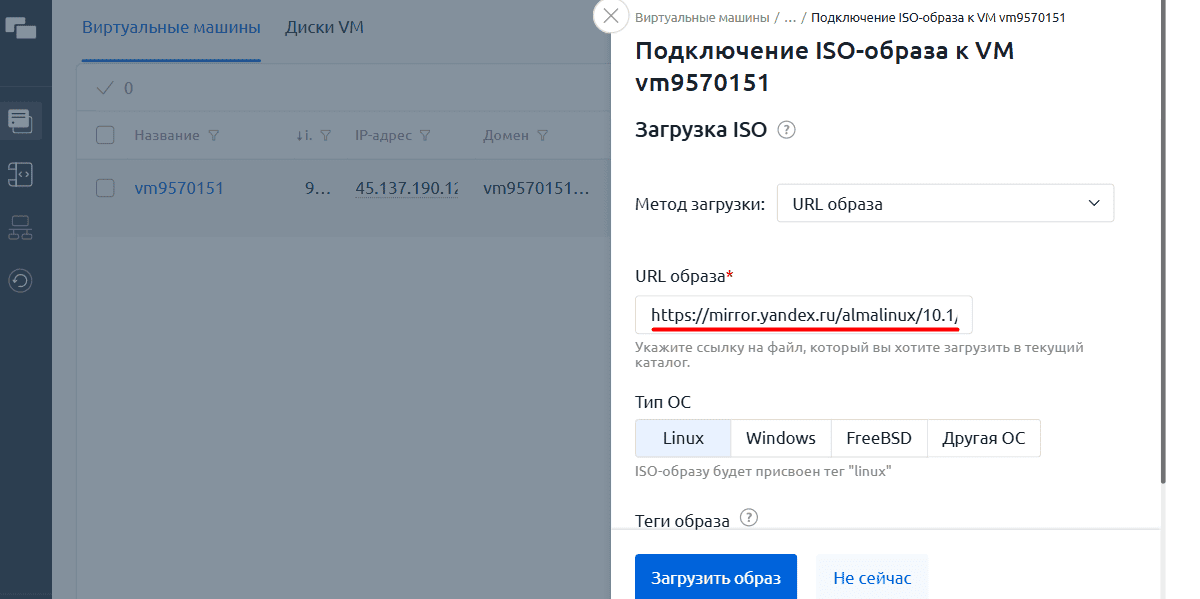This screenshot has width=1200, height=599.
Task: Toggle the select-all checkbox in table header
Action: click(105, 135)
